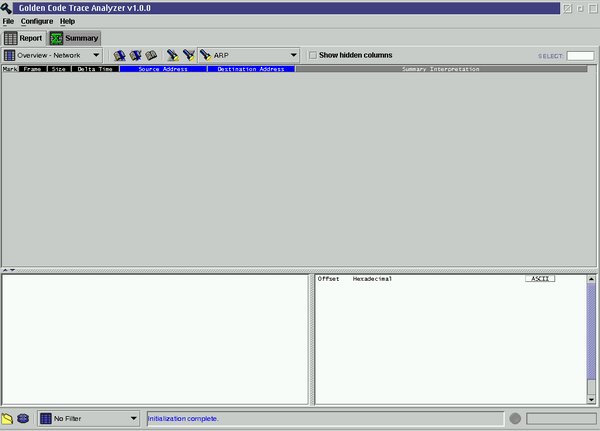Viewport: 600px width, 431px height.
Task: Click the 'Offset' label in hex pane
Action: pos(328,279)
